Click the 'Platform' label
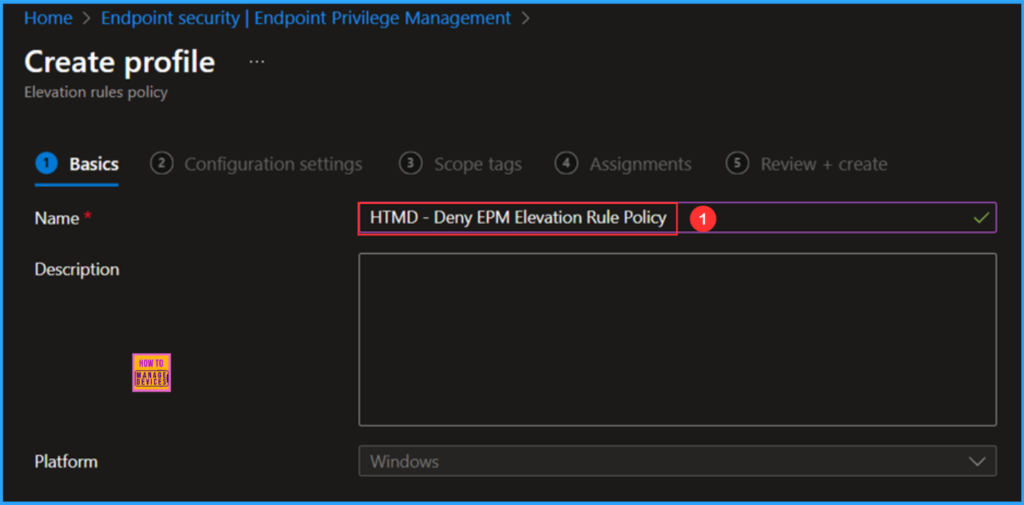Viewport: 1024px width, 505px height. (x=66, y=461)
